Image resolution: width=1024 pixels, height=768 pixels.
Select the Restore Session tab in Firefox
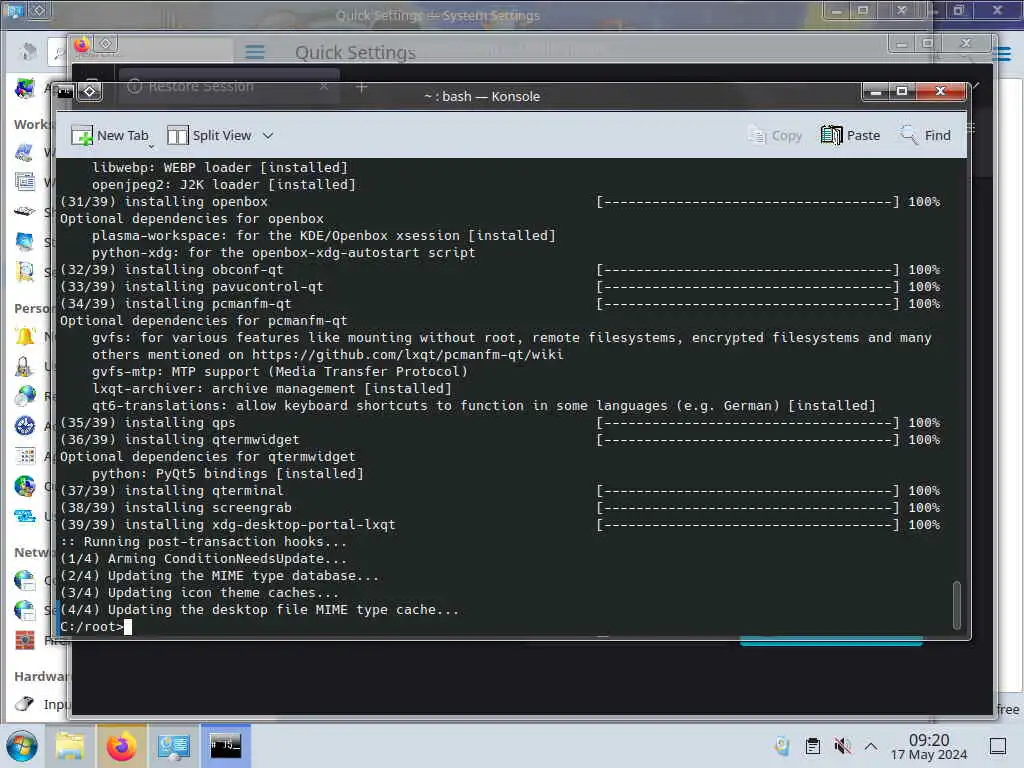click(229, 86)
